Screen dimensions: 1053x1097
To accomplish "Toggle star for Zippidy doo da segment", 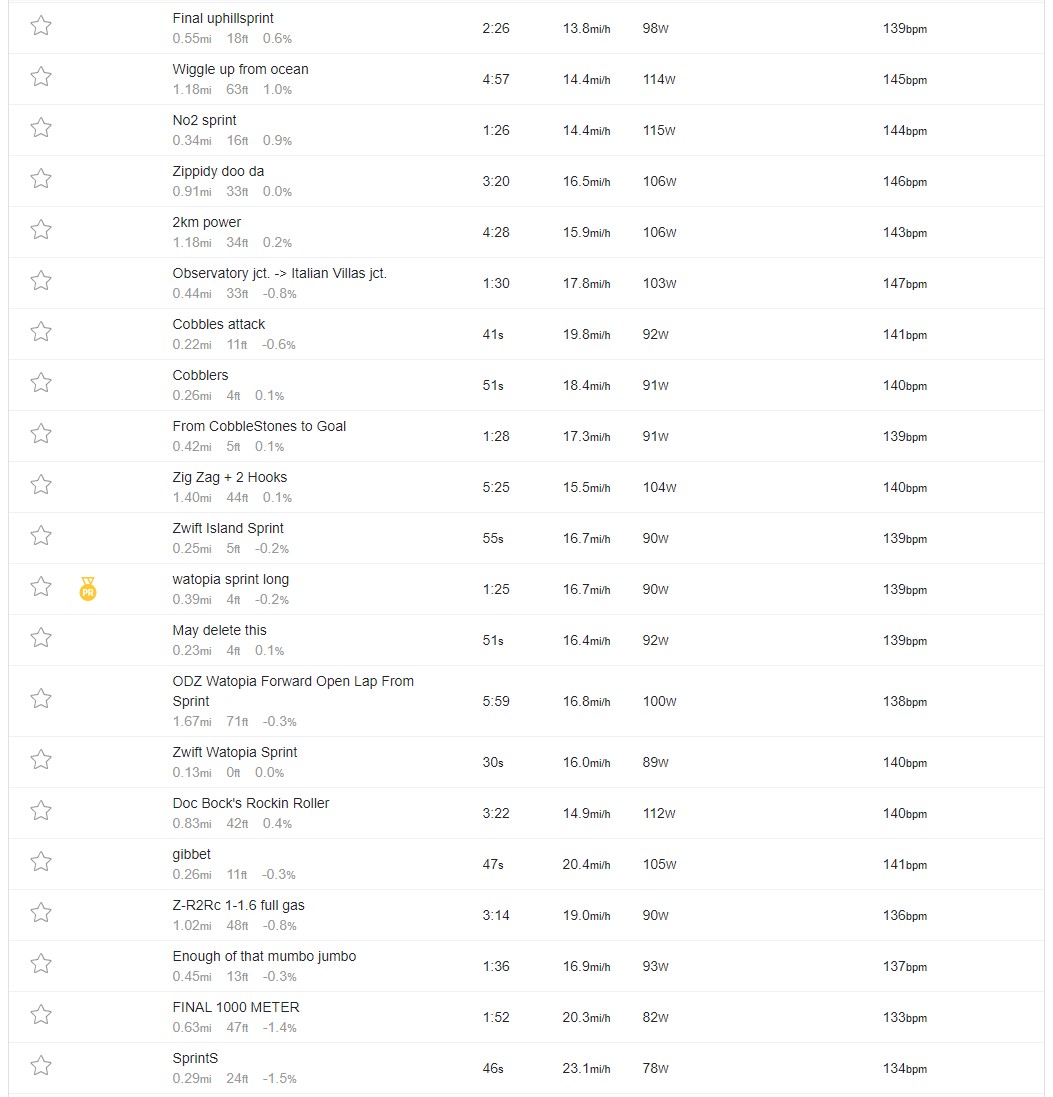I will coord(41,178).
